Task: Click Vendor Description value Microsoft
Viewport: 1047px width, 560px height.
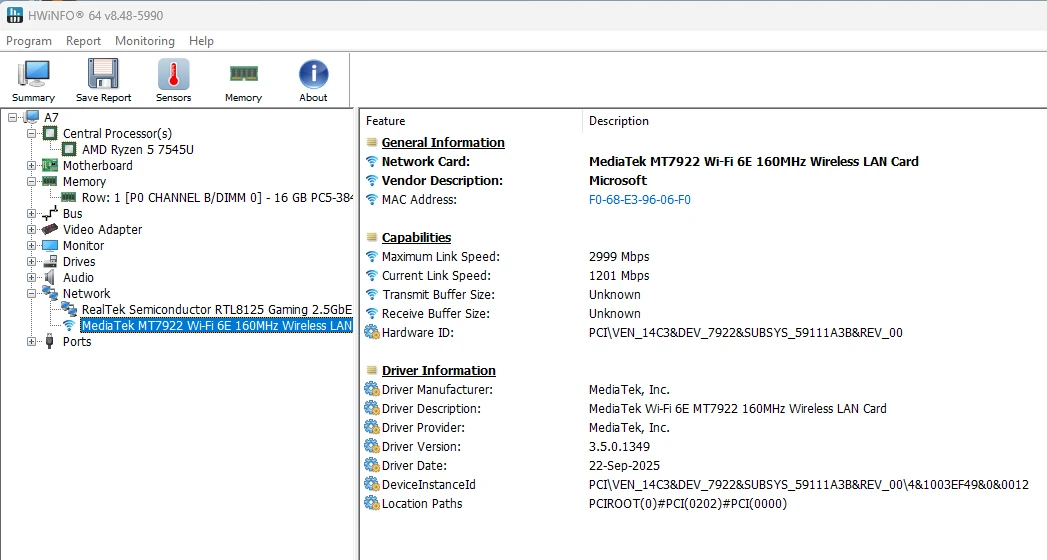Action: click(618, 180)
